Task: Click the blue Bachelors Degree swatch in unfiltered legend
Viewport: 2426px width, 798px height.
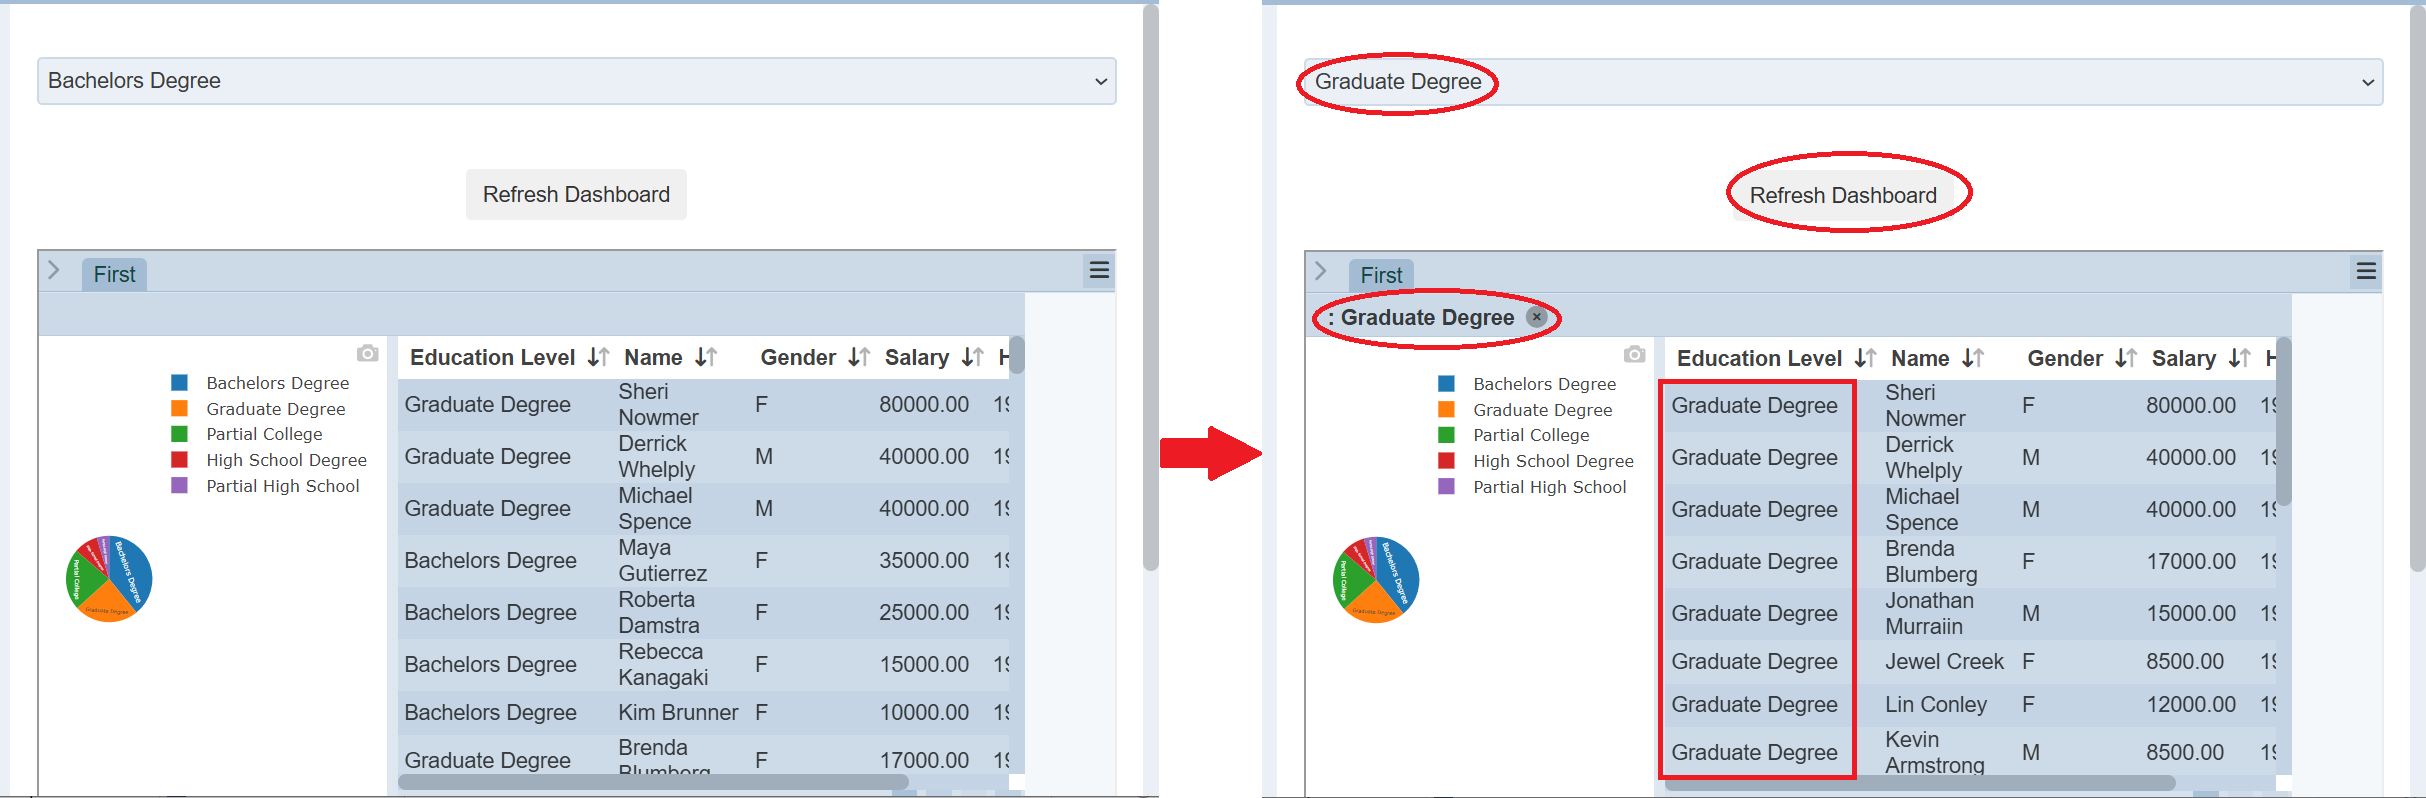Action: click(x=180, y=383)
